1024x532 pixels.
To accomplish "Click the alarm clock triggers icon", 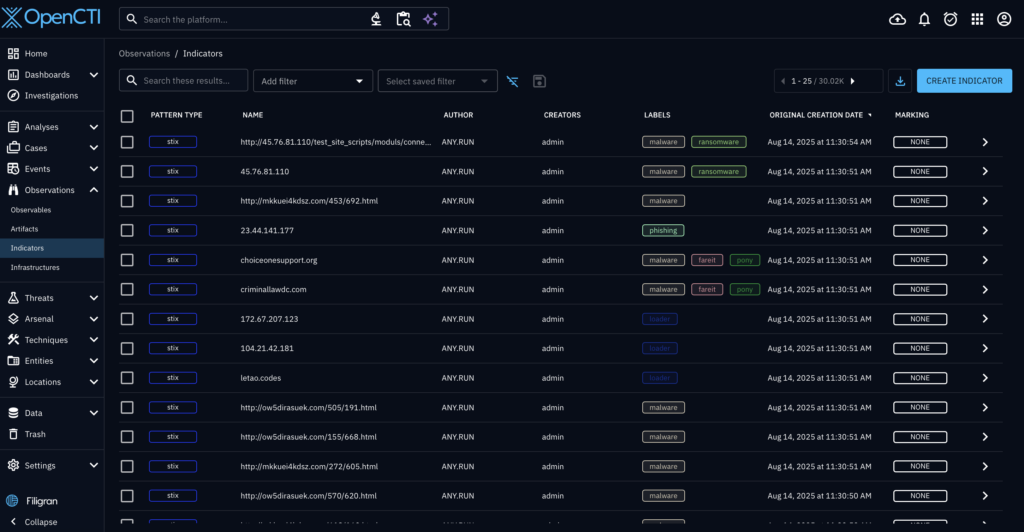I will 950,19.
